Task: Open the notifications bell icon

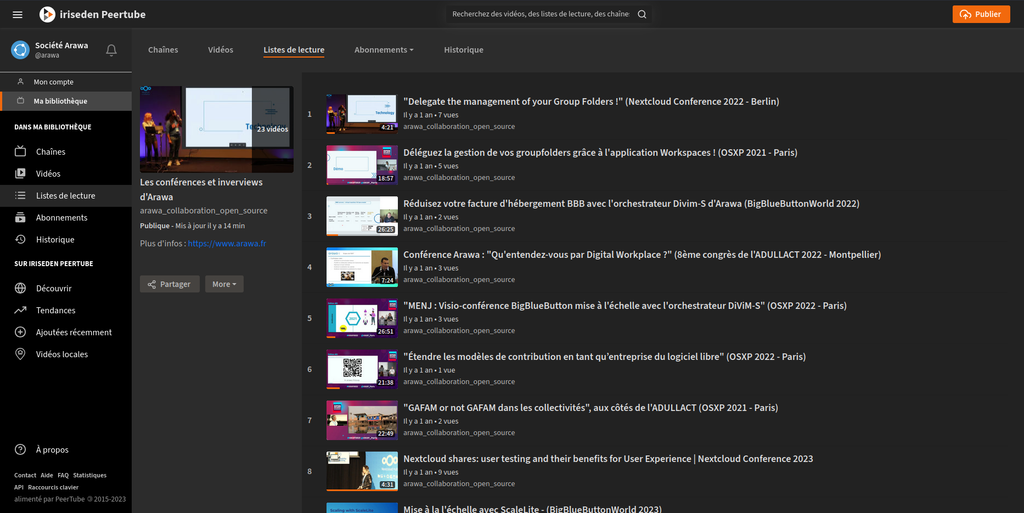Action: tap(112, 50)
